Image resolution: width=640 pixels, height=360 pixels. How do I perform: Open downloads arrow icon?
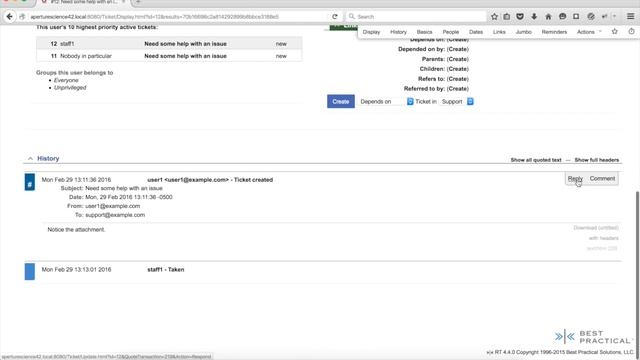pyautogui.click(x=534, y=17)
